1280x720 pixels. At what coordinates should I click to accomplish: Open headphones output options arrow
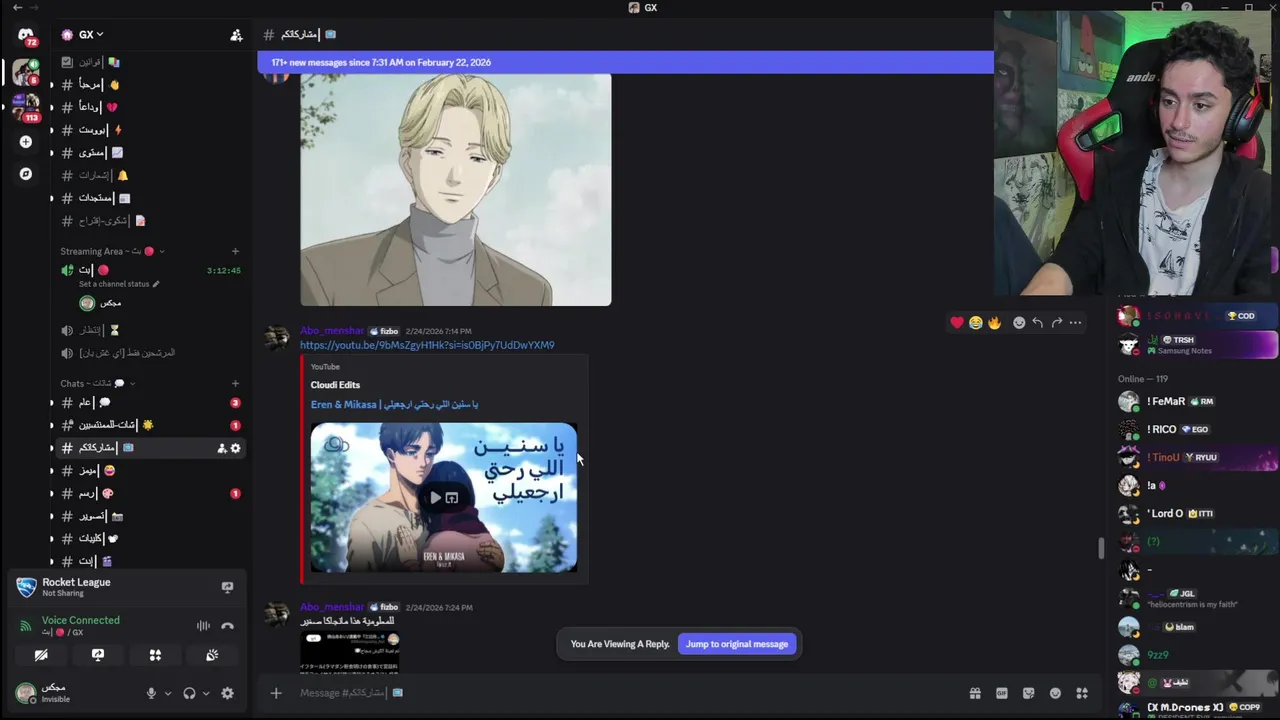[206, 693]
